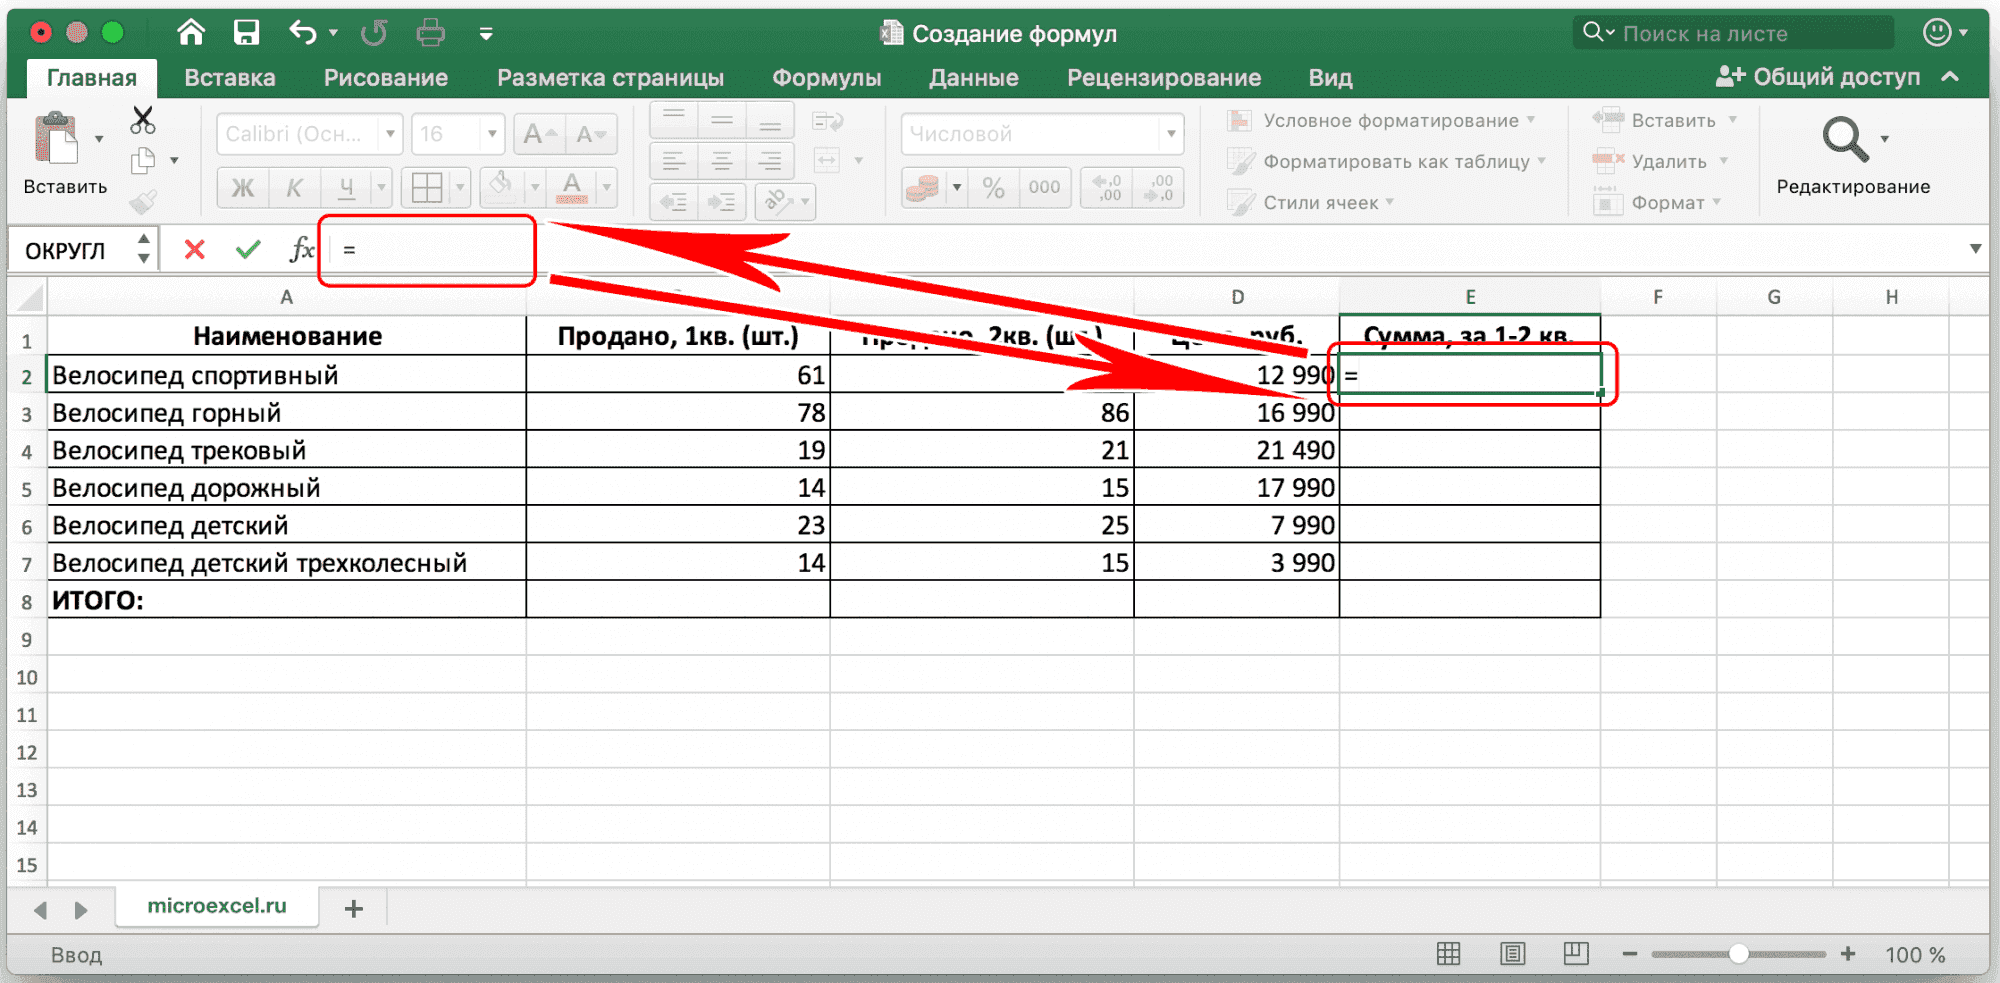Toggle underline formatting (Ч)
The width and height of the screenshot is (2000, 983).
pyautogui.click(x=344, y=187)
